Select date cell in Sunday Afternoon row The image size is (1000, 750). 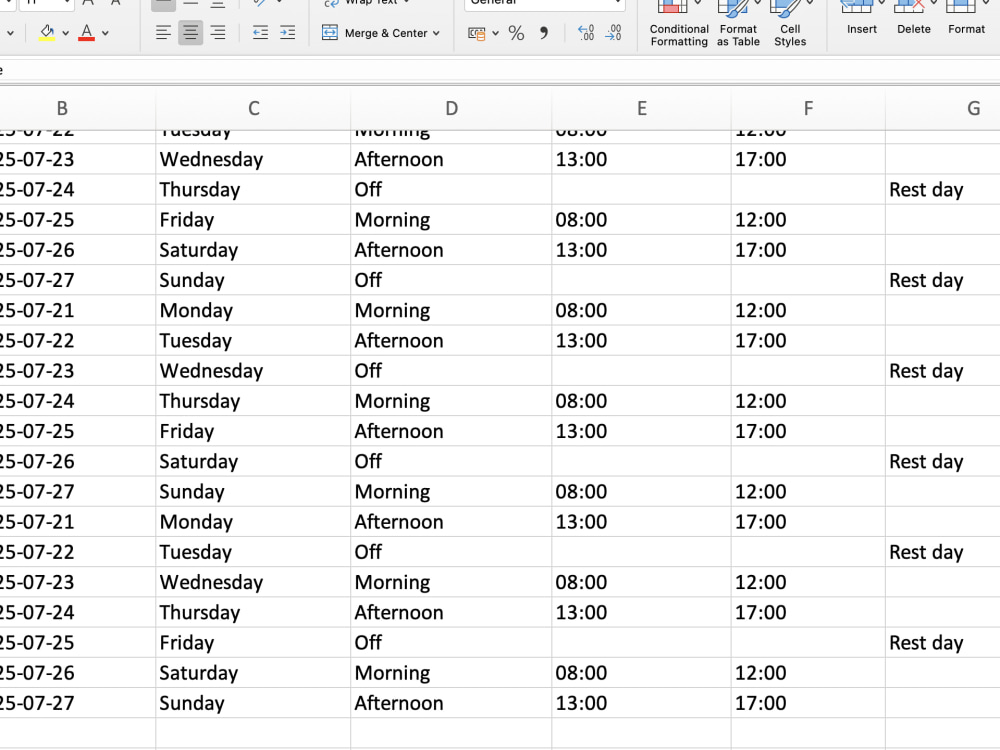click(x=77, y=703)
